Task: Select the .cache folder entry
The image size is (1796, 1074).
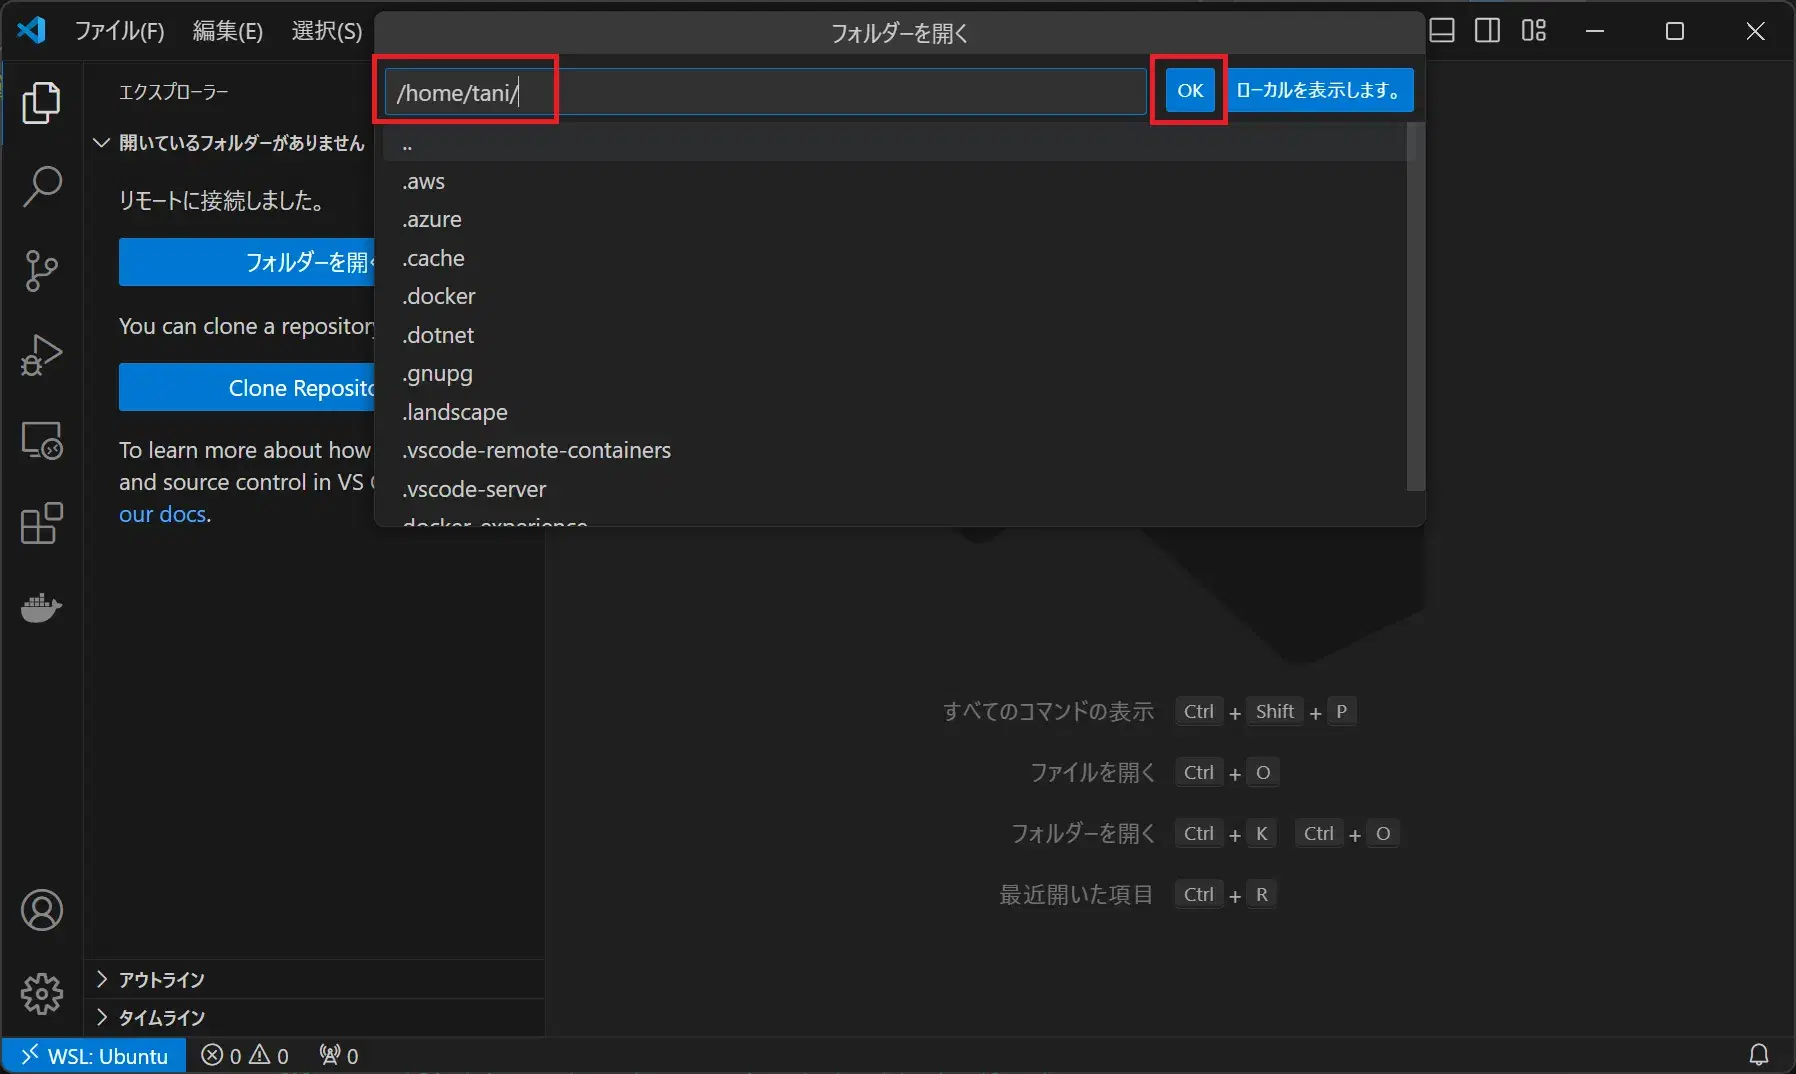Action: 895,258
